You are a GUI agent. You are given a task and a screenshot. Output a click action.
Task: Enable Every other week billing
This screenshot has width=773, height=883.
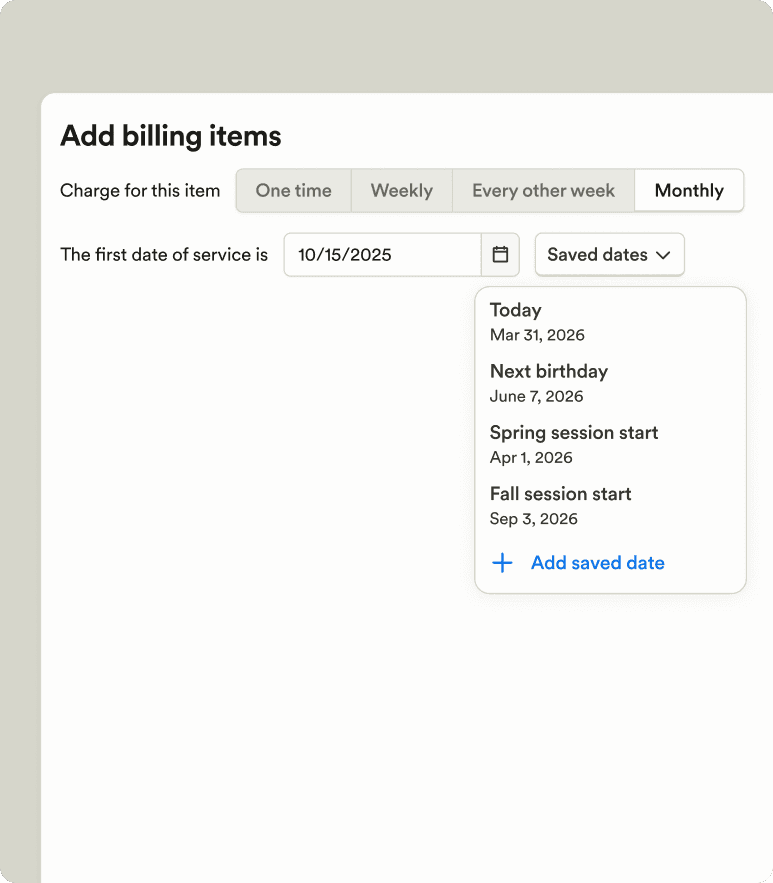tap(542, 190)
